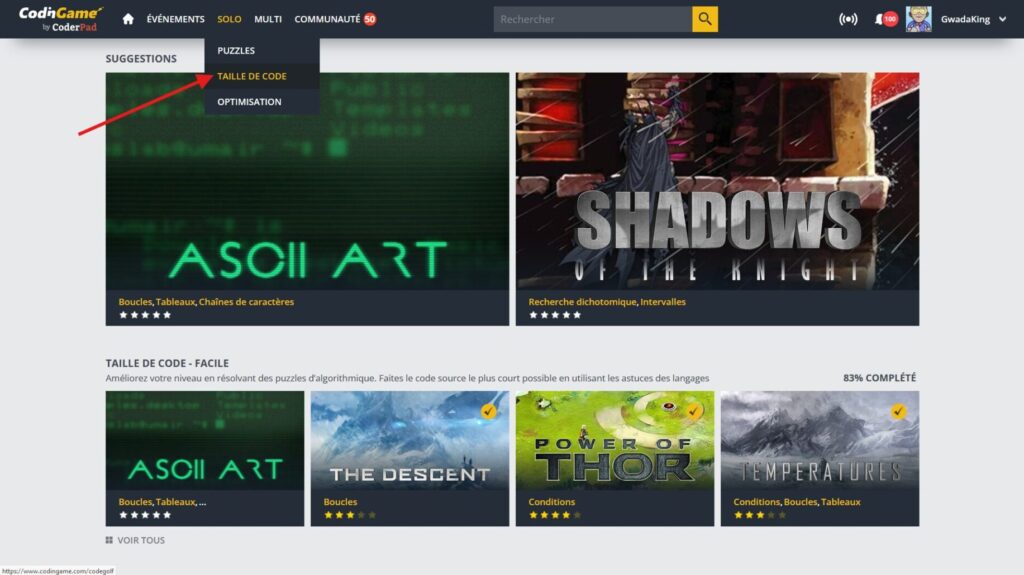The height and width of the screenshot is (575, 1024).
Task: Click Boucles tag under small ASCII Art card
Action: tap(135, 502)
